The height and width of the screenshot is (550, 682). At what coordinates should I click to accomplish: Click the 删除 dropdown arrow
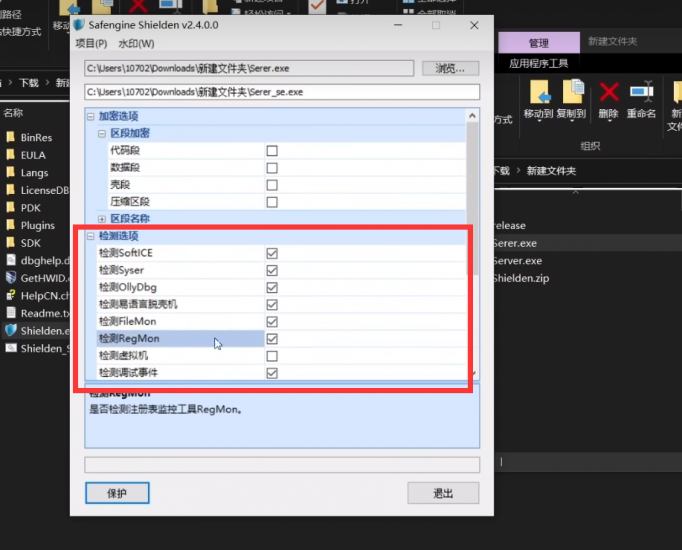tap(609, 121)
